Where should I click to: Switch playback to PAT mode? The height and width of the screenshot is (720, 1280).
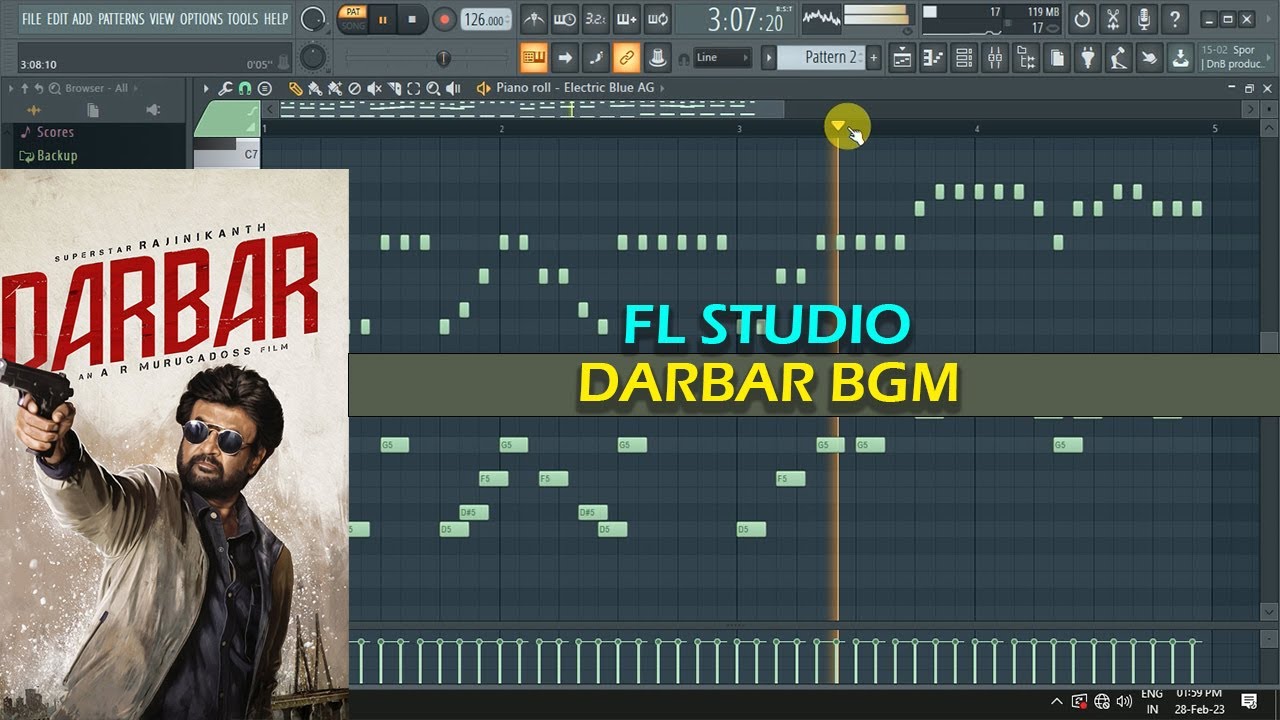(x=351, y=12)
